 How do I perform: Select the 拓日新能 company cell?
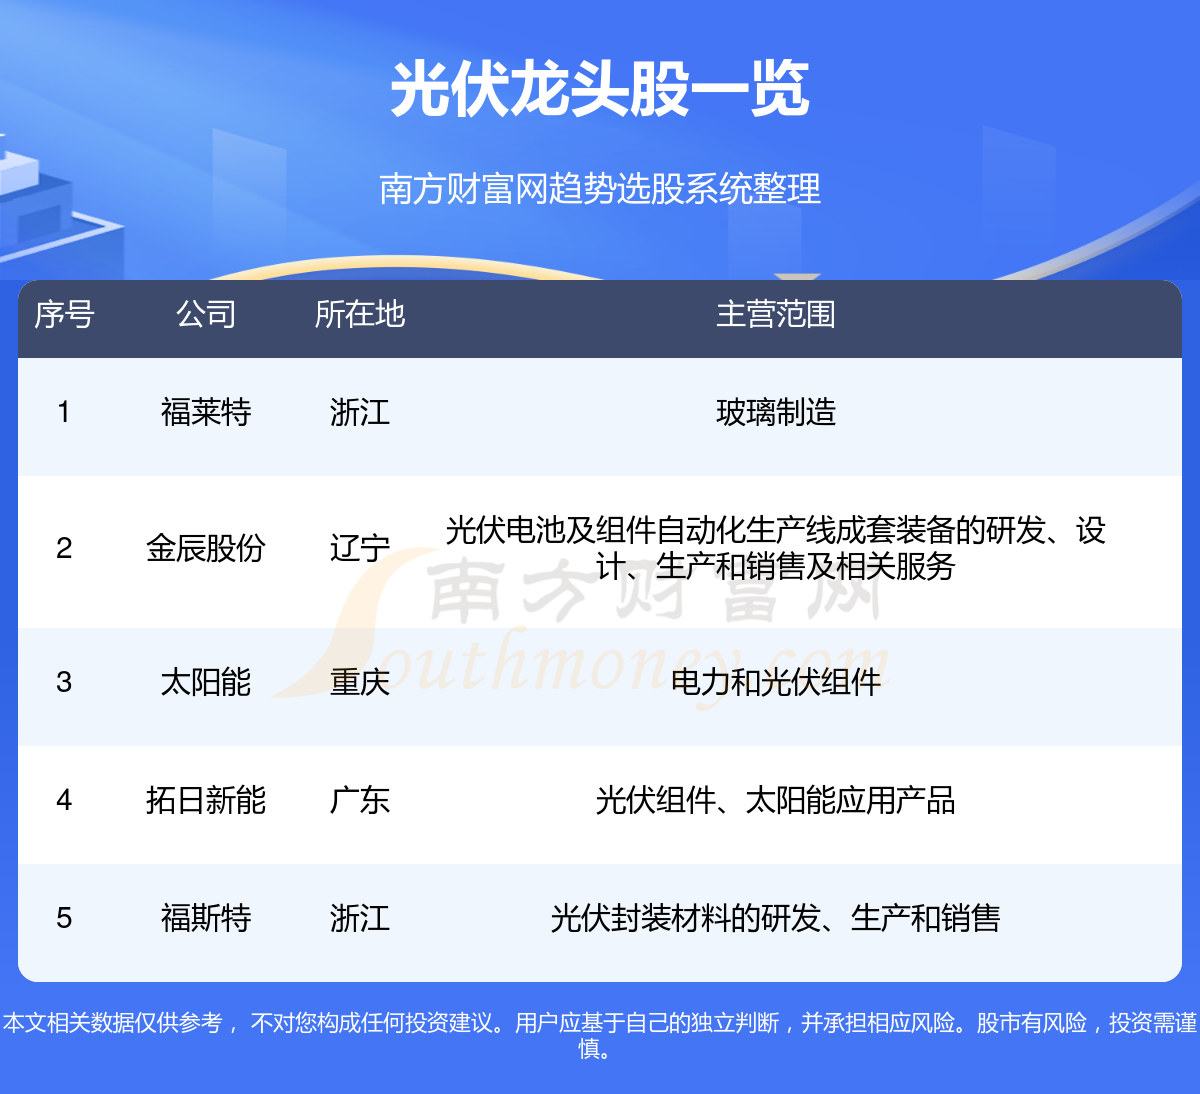click(x=206, y=800)
